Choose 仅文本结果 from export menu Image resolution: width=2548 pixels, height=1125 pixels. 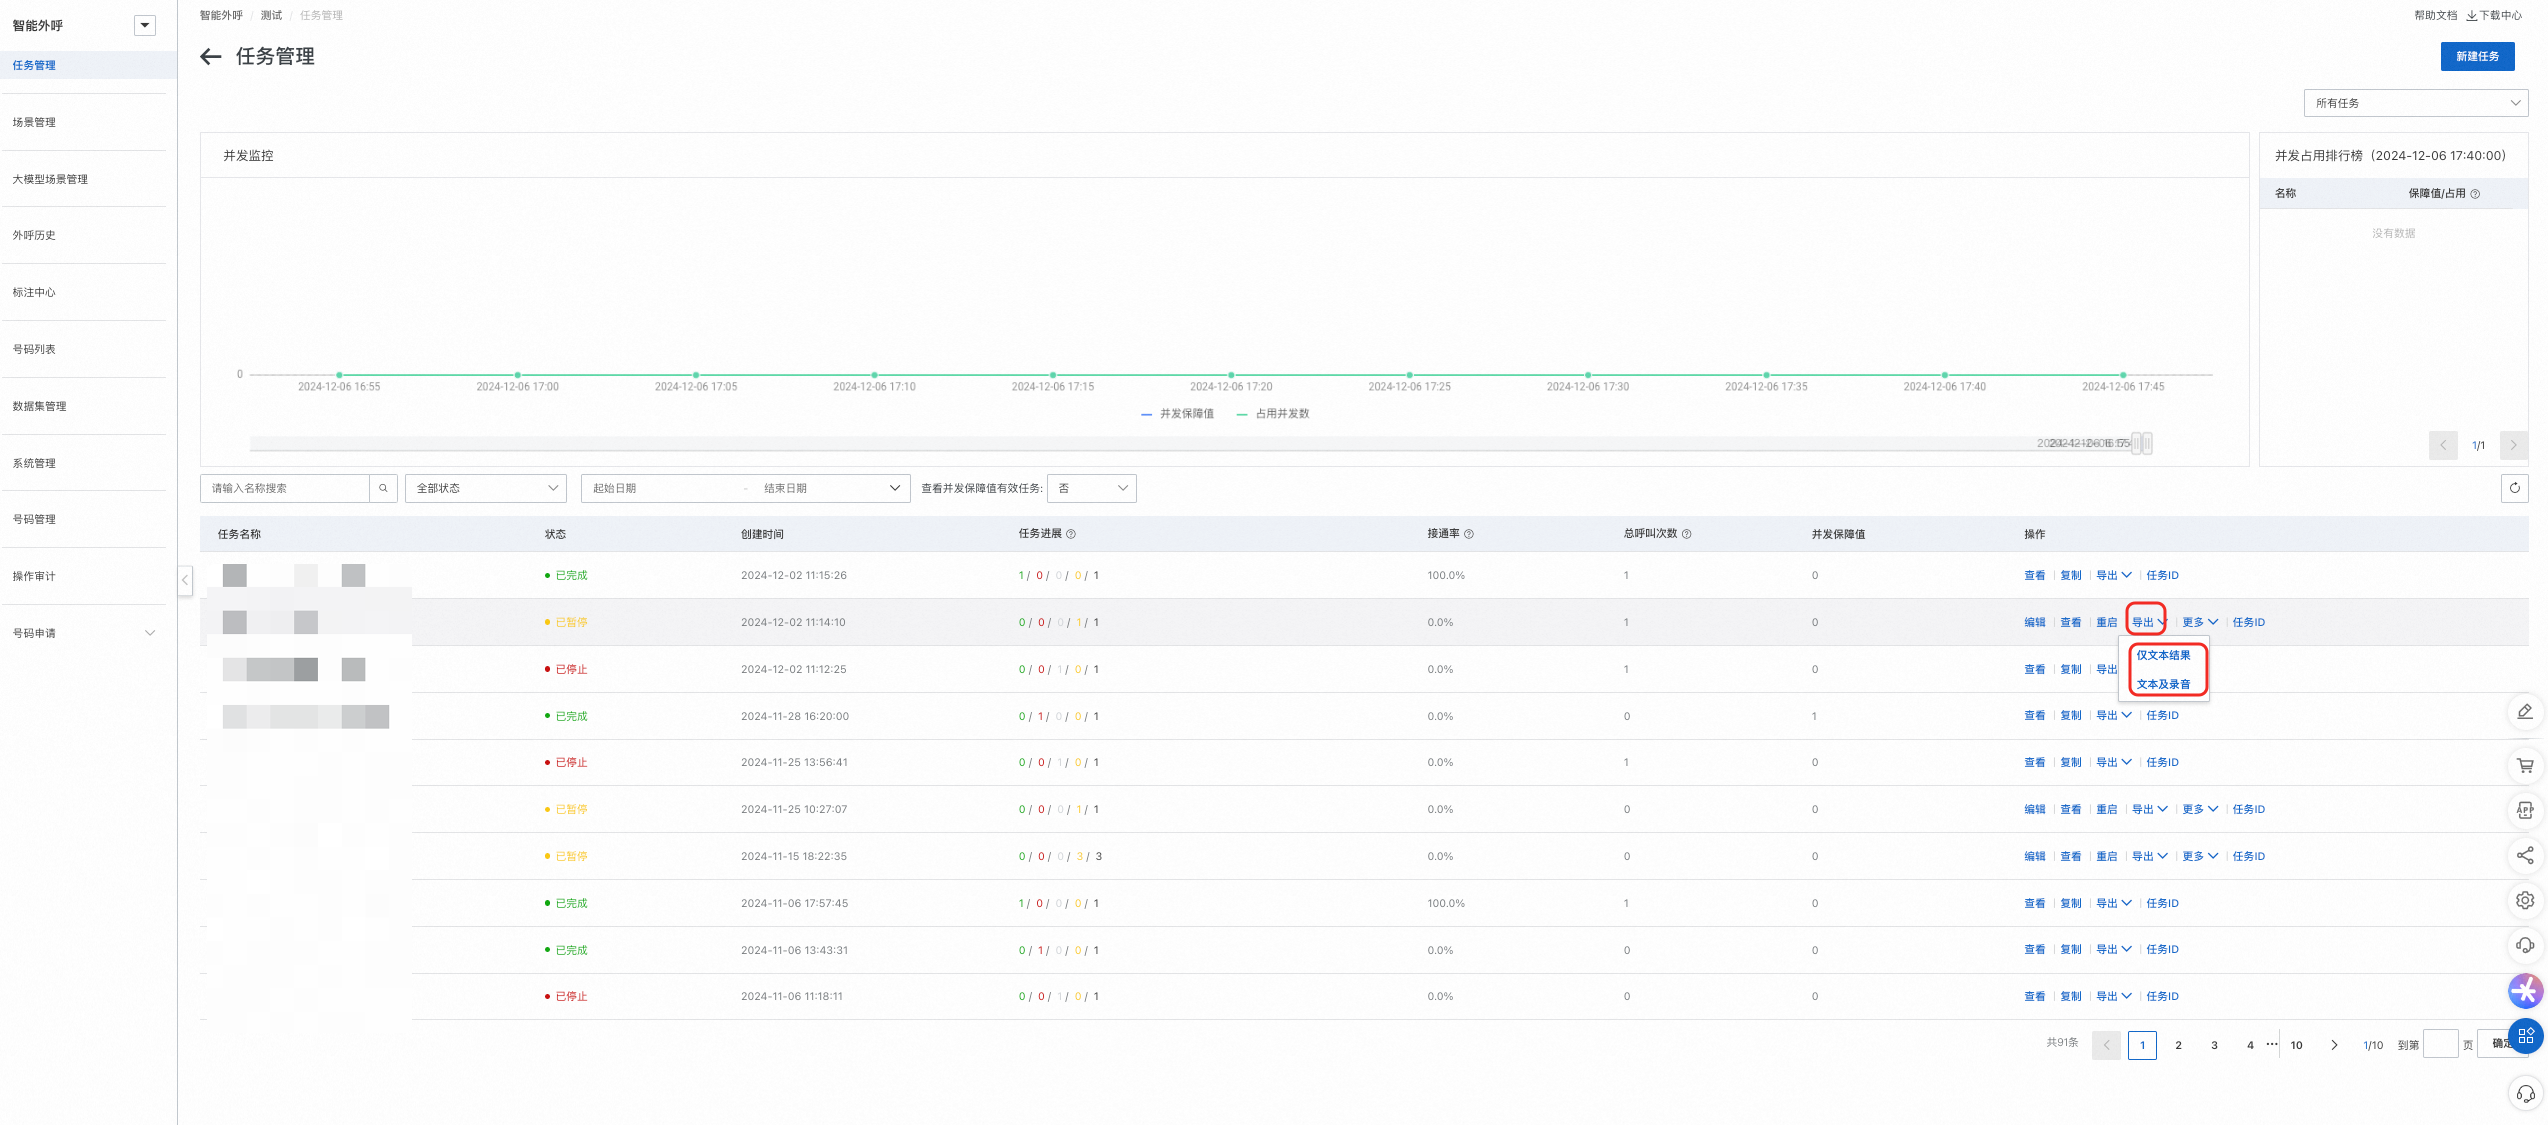click(2163, 655)
